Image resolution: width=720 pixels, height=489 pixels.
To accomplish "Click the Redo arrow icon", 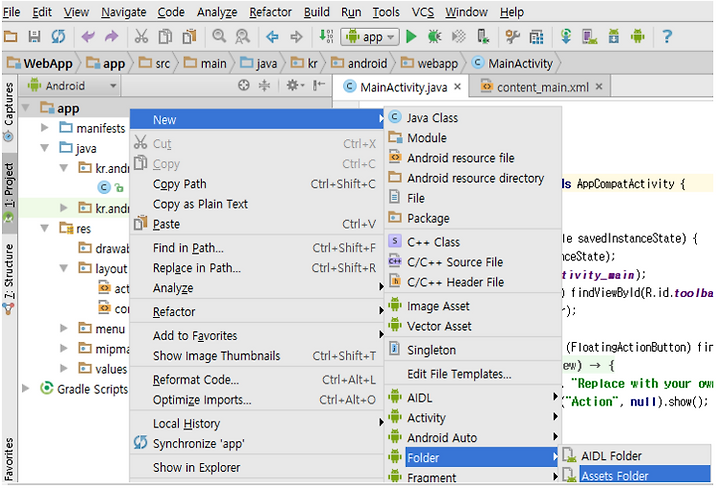I will click(x=111, y=36).
